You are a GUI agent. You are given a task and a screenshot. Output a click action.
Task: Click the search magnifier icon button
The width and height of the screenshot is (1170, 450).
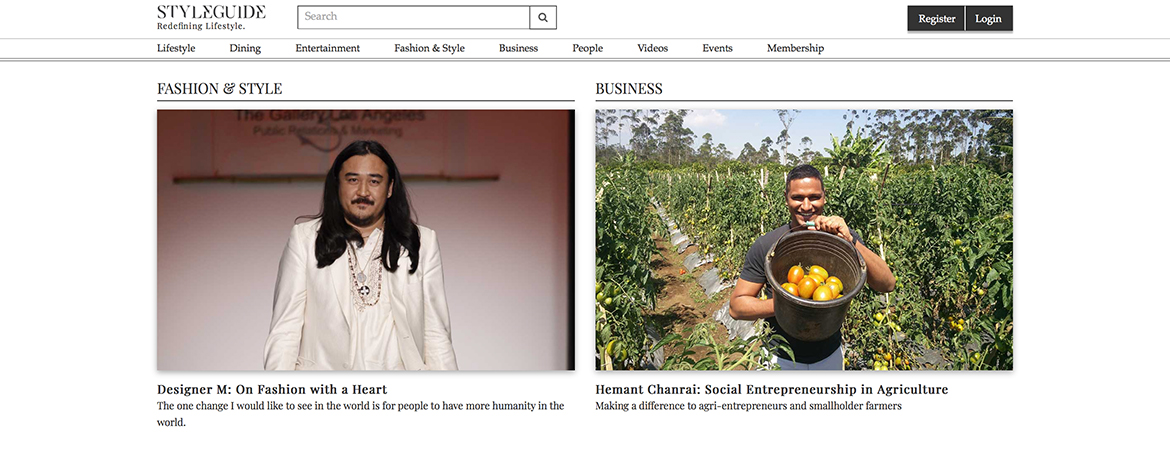[543, 17]
